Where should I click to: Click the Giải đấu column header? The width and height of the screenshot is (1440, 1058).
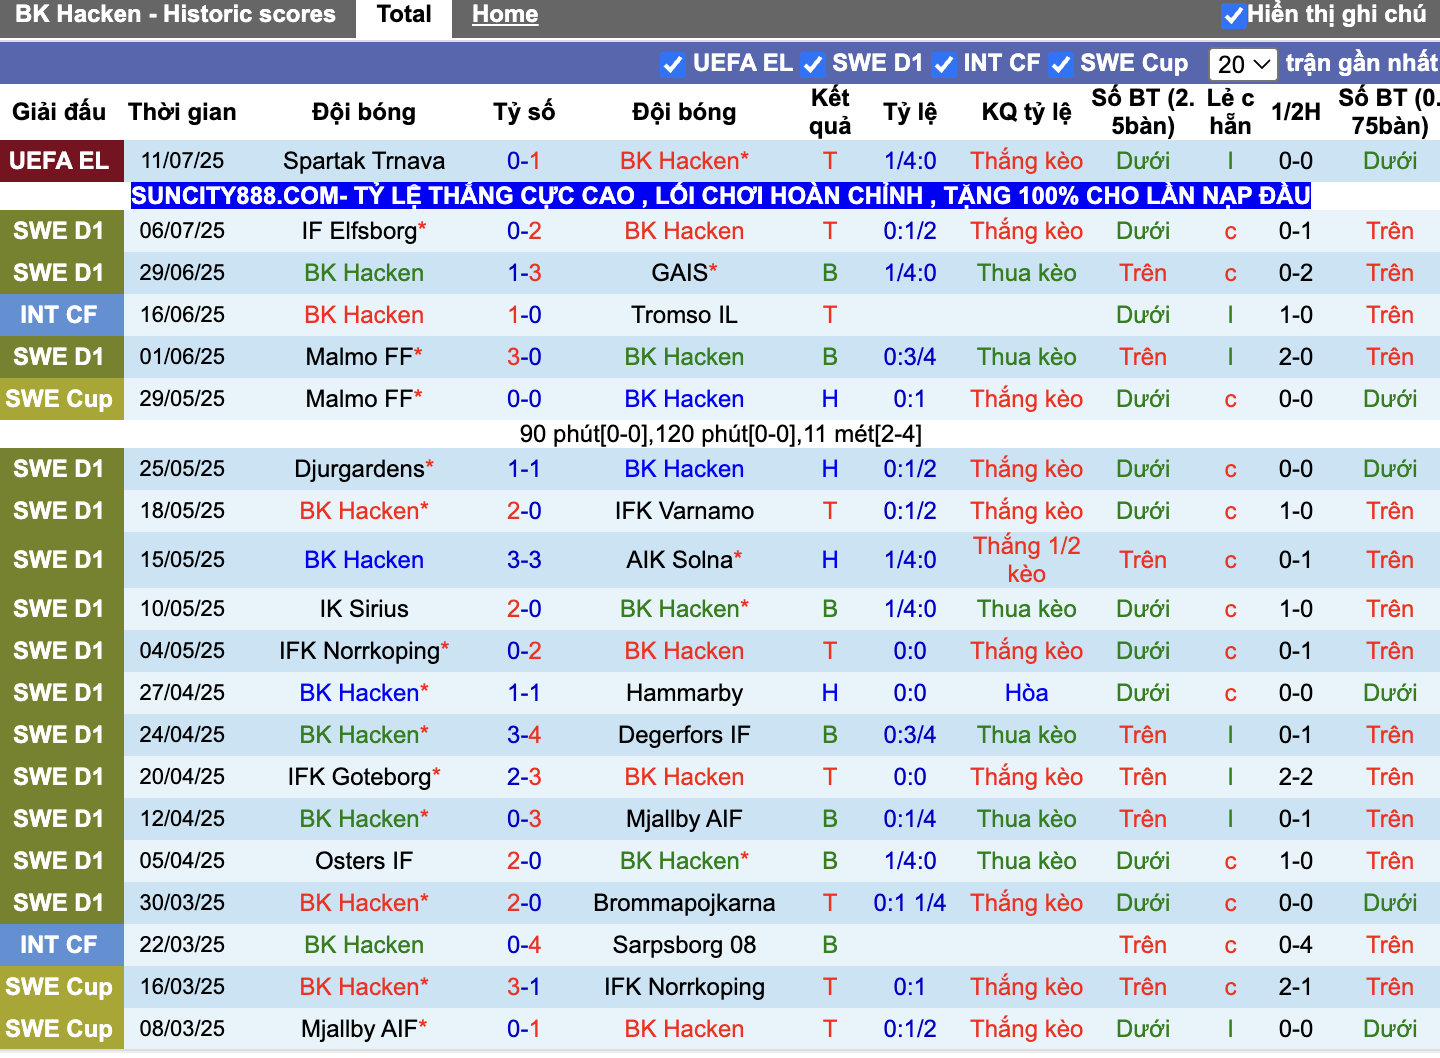[59, 112]
